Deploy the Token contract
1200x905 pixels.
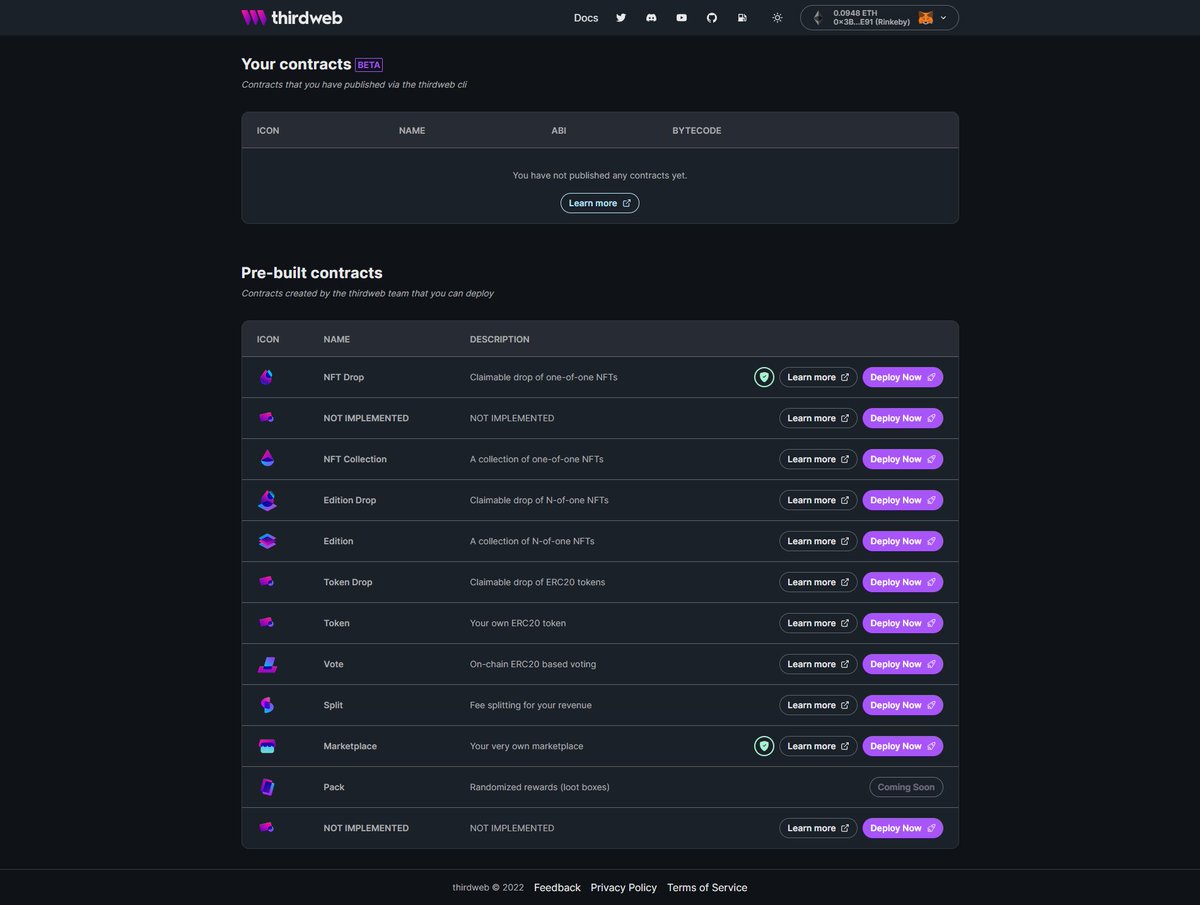pyautogui.click(x=903, y=623)
